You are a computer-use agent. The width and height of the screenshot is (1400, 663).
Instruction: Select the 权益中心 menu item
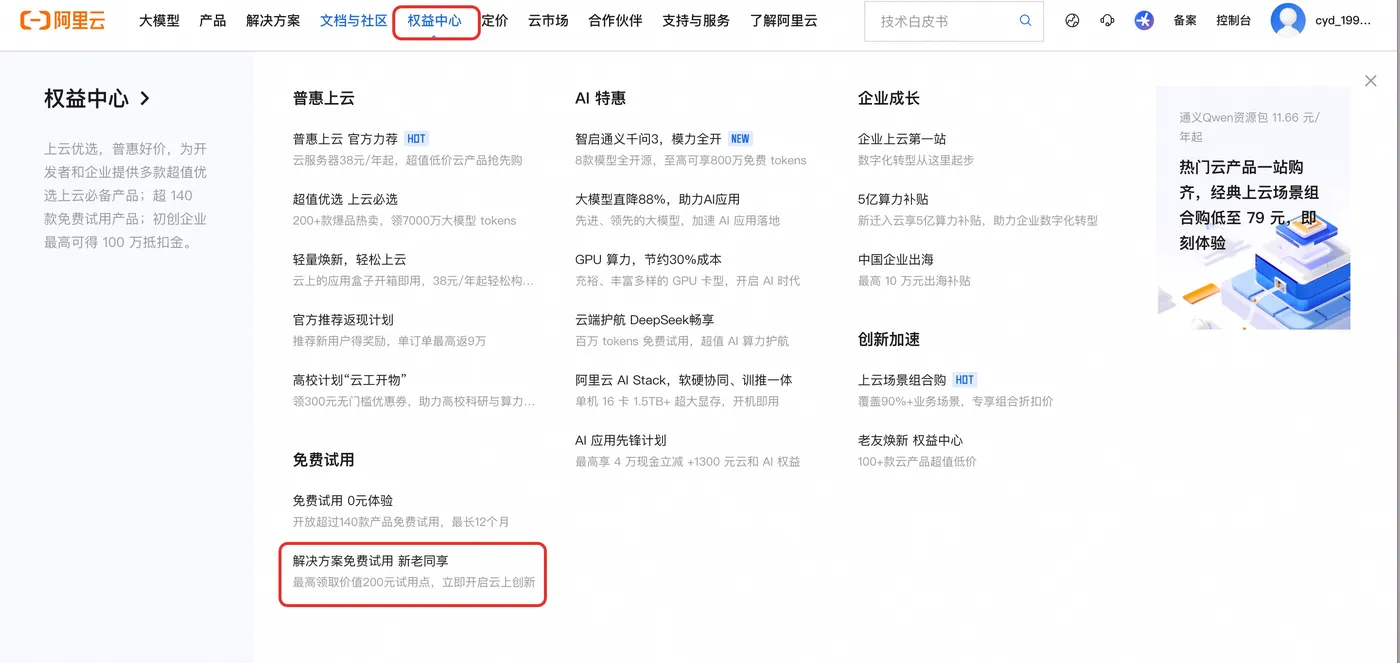point(435,20)
